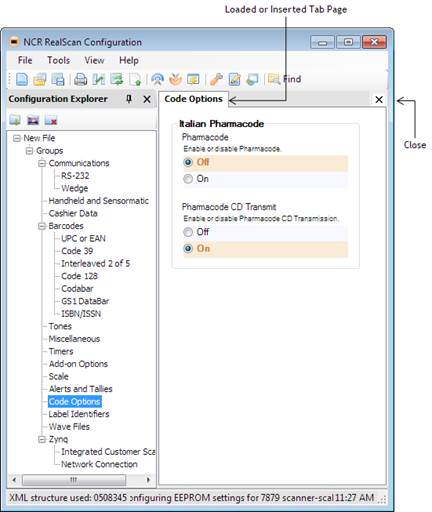This screenshot has height=512, width=432.
Task: Switch to the Code Options tab
Action: (x=193, y=99)
